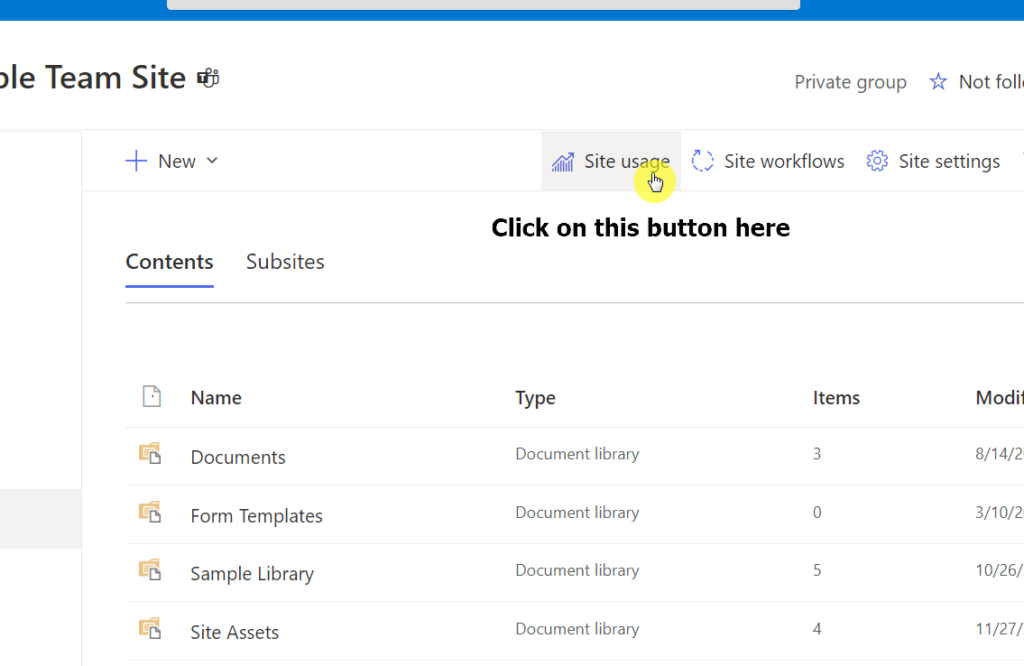Click the Documents library icon

(150, 454)
